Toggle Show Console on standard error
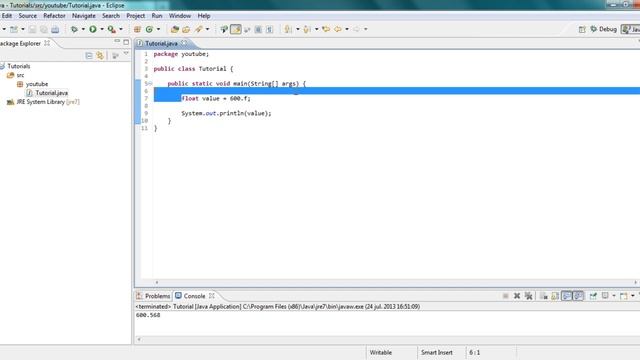Screen dimensions: 640x360 pyautogui.click(x=578, y=296)
